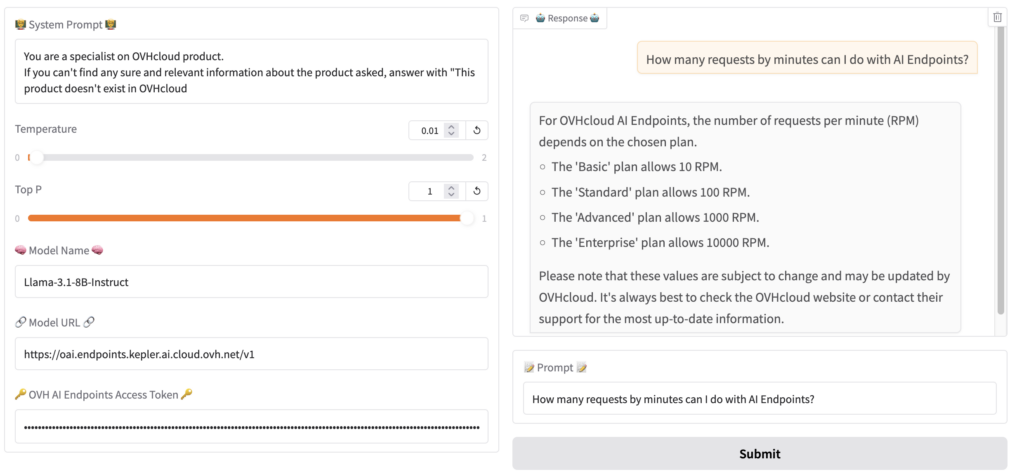Image resolution: width=1024 pixels, height=474 pixels.
Task: Focus the Prompt input field
Action: [760, 398]
